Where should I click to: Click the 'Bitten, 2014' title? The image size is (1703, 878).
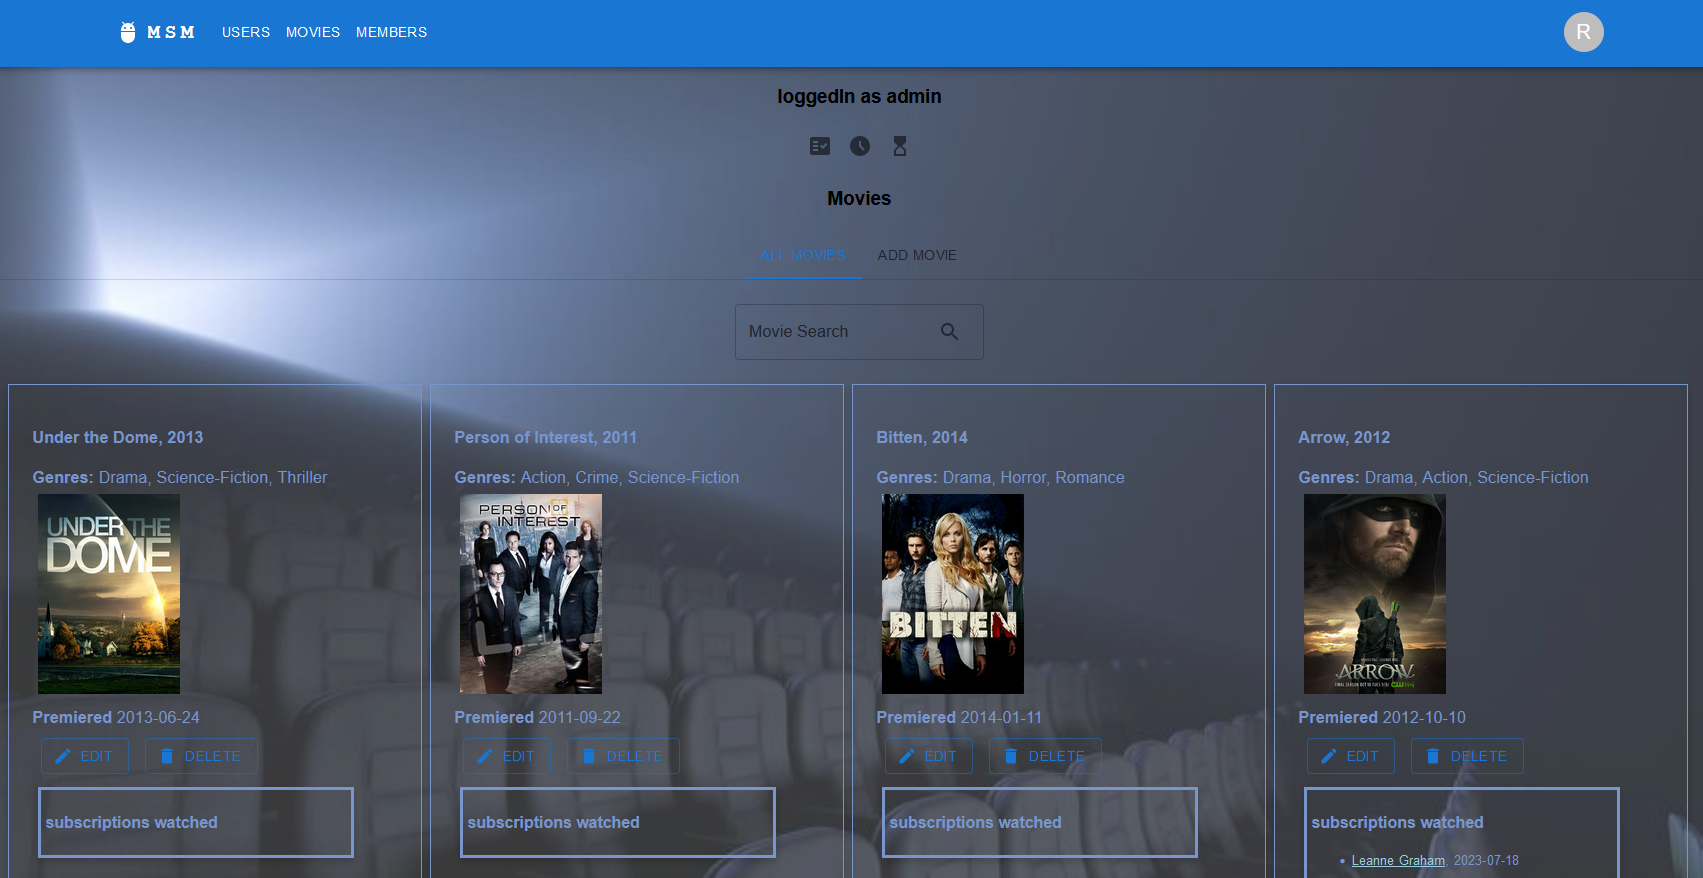[922, 437]
